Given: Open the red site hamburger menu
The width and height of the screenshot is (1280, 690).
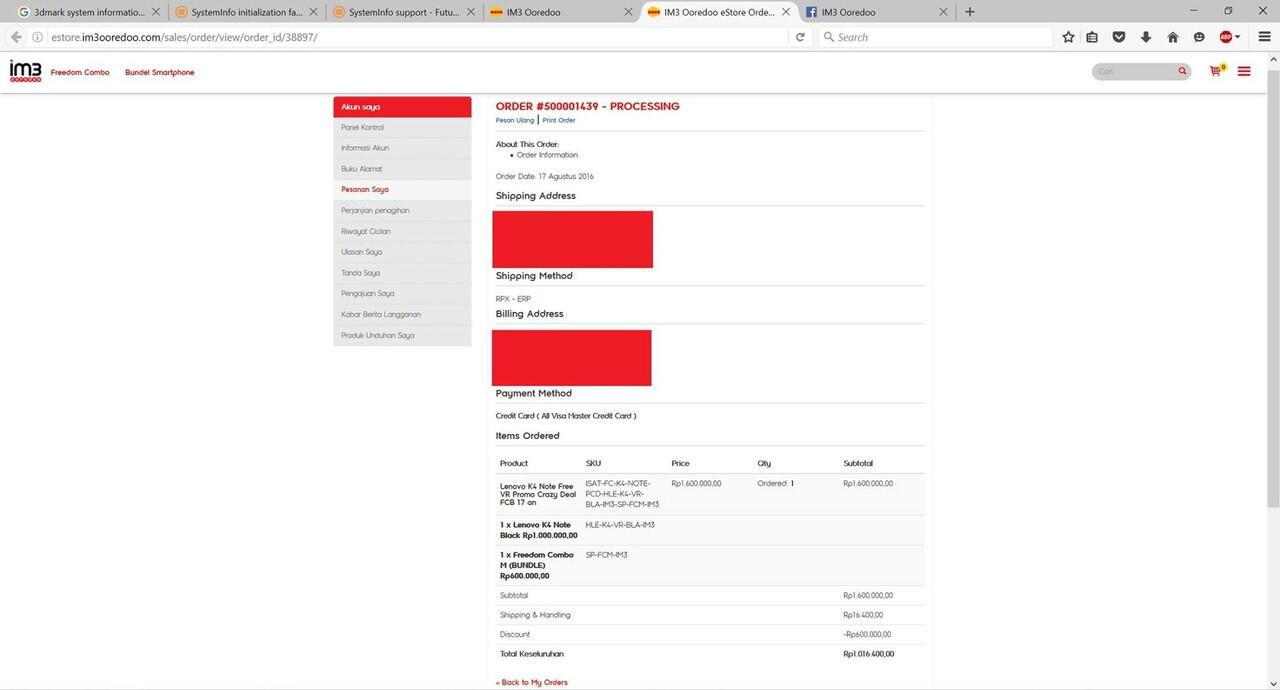Looking at the screenshot, I should click(x=1244, y=71).
